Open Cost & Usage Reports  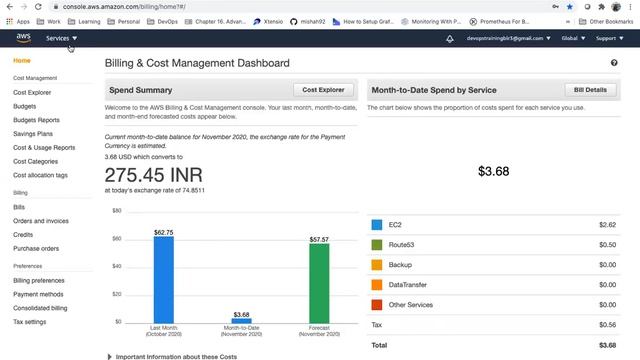pos(44,148)
